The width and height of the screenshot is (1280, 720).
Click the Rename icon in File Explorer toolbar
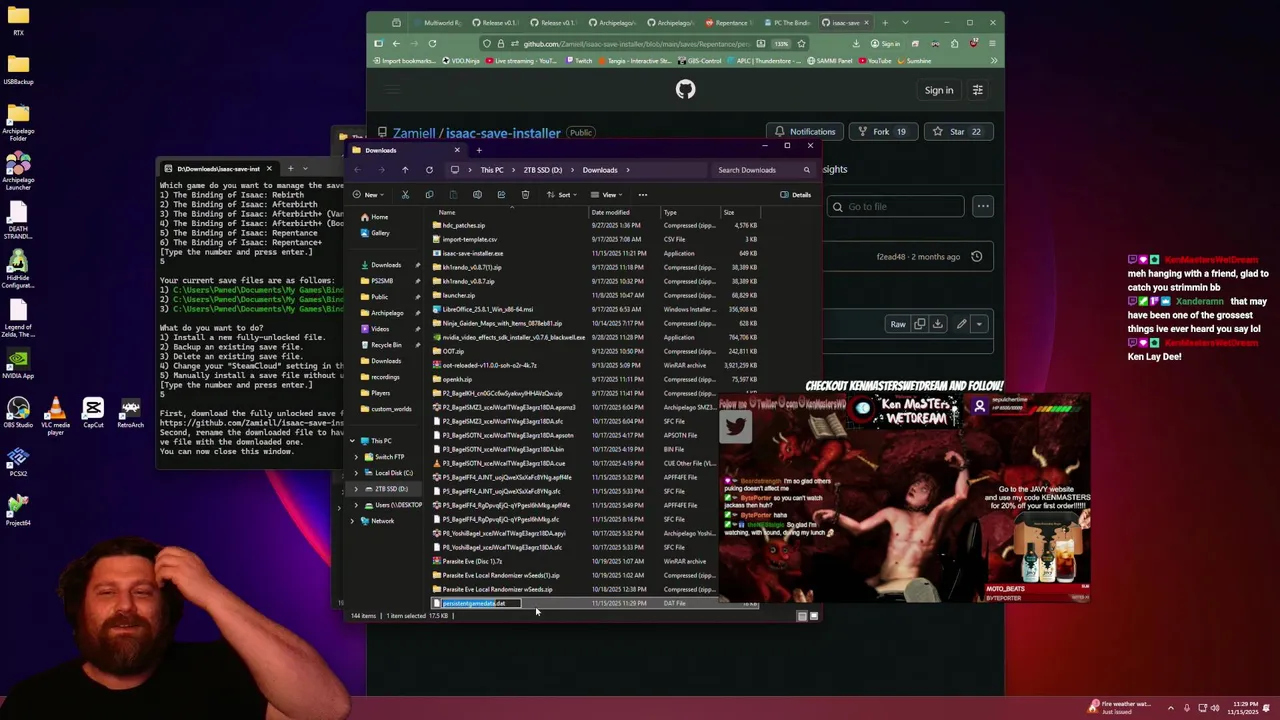[x=477, y=195]
